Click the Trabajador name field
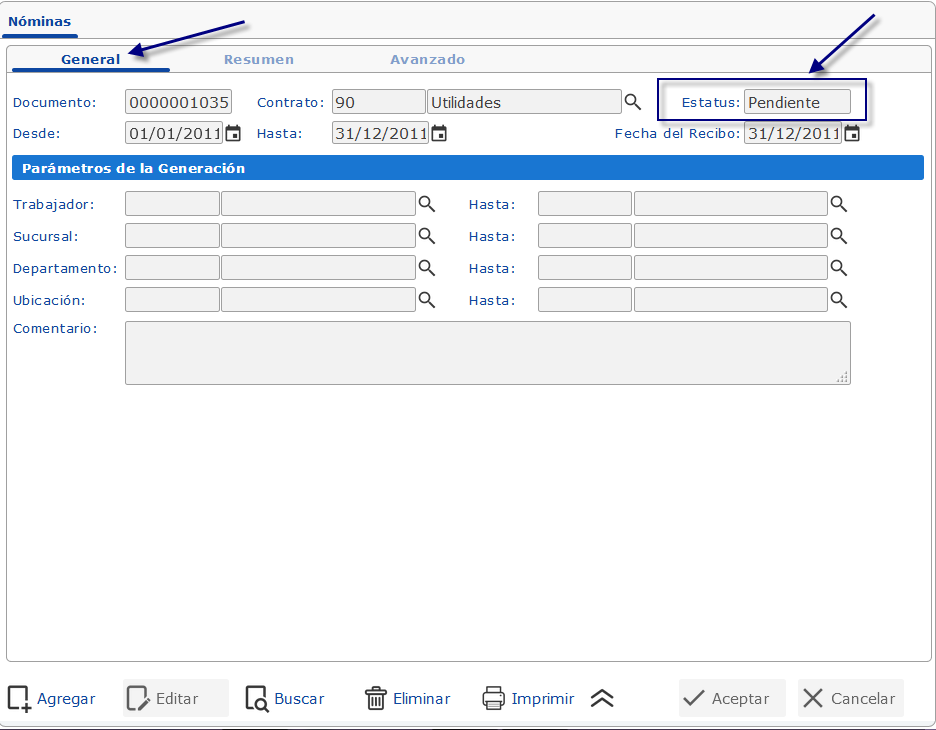The image size is (936, 730). click(318, 204)
